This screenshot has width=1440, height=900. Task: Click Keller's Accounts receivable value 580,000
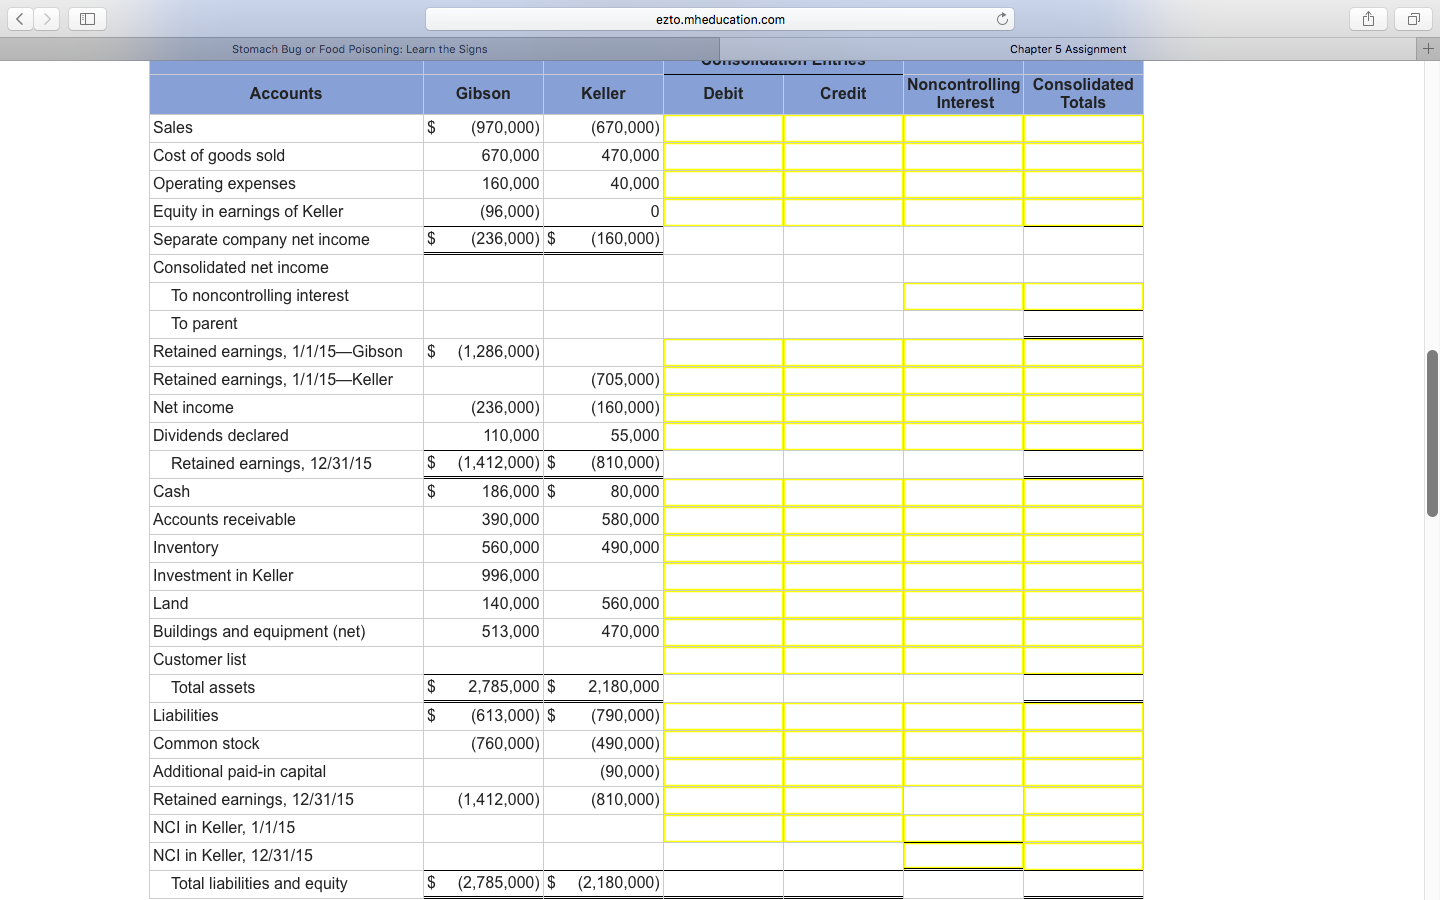(630, 520)
